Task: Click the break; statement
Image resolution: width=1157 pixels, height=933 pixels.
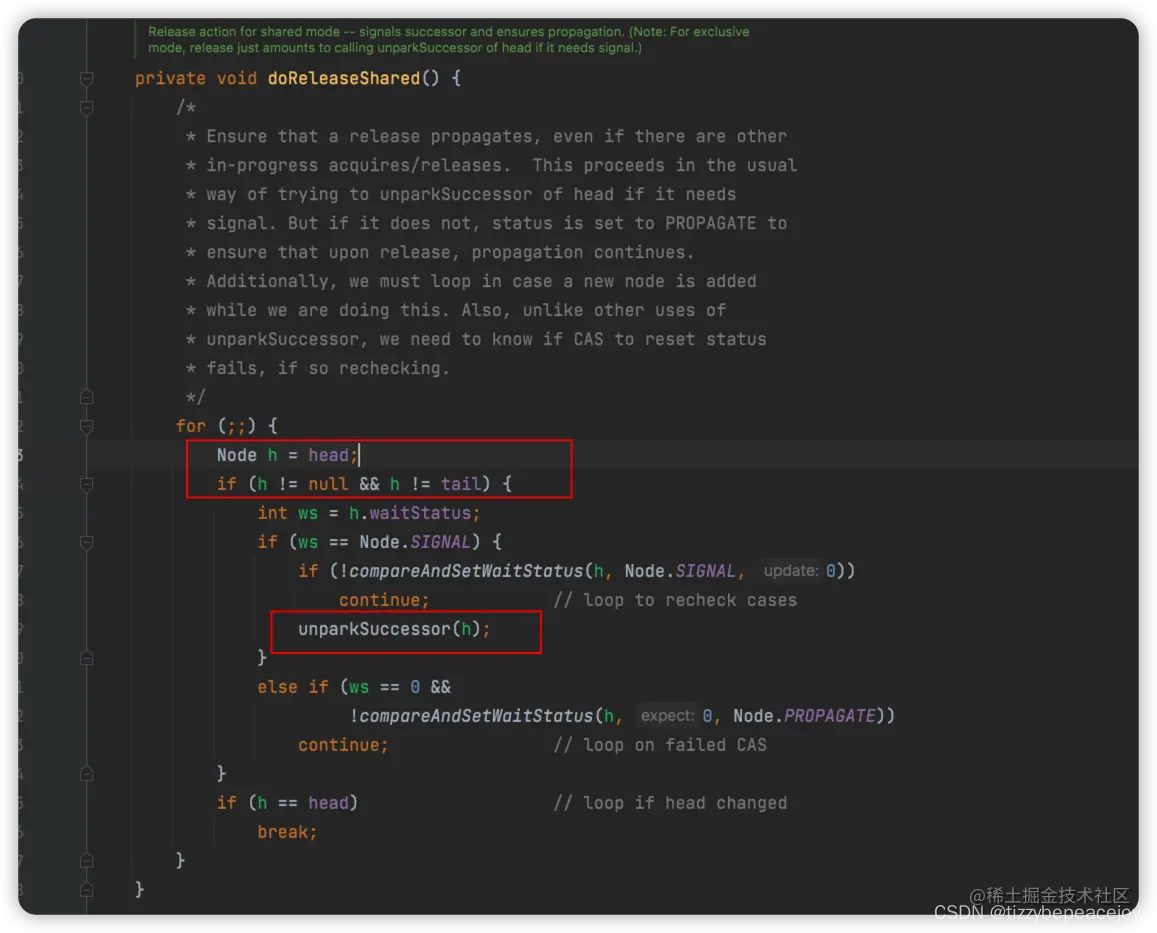Action: tap(287, 832)
